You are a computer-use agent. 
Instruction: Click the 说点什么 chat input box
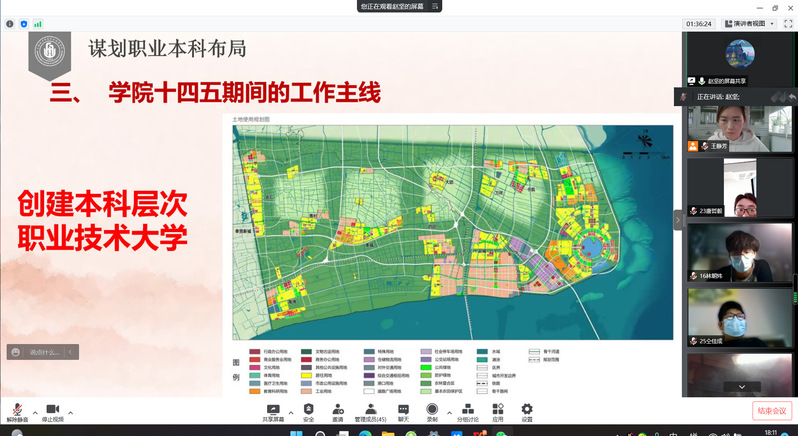coord(38,352)
